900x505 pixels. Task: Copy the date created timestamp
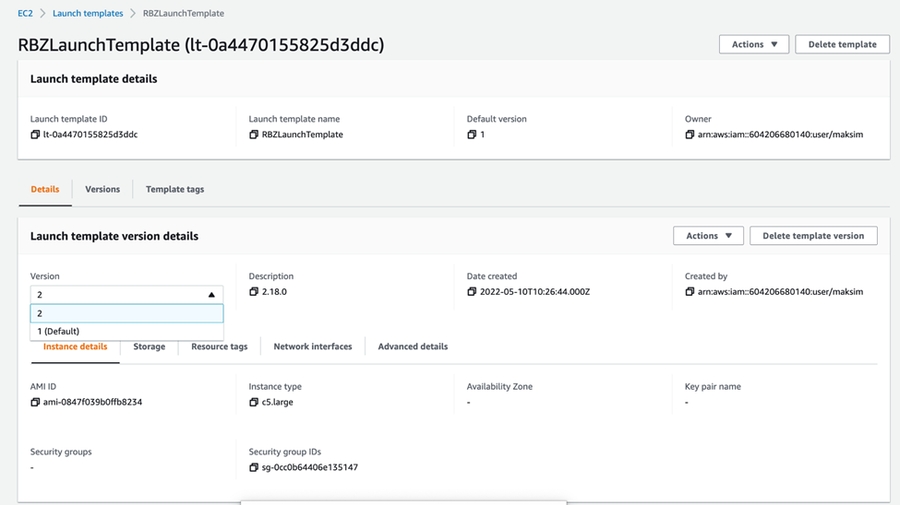(x=472, y=292)
